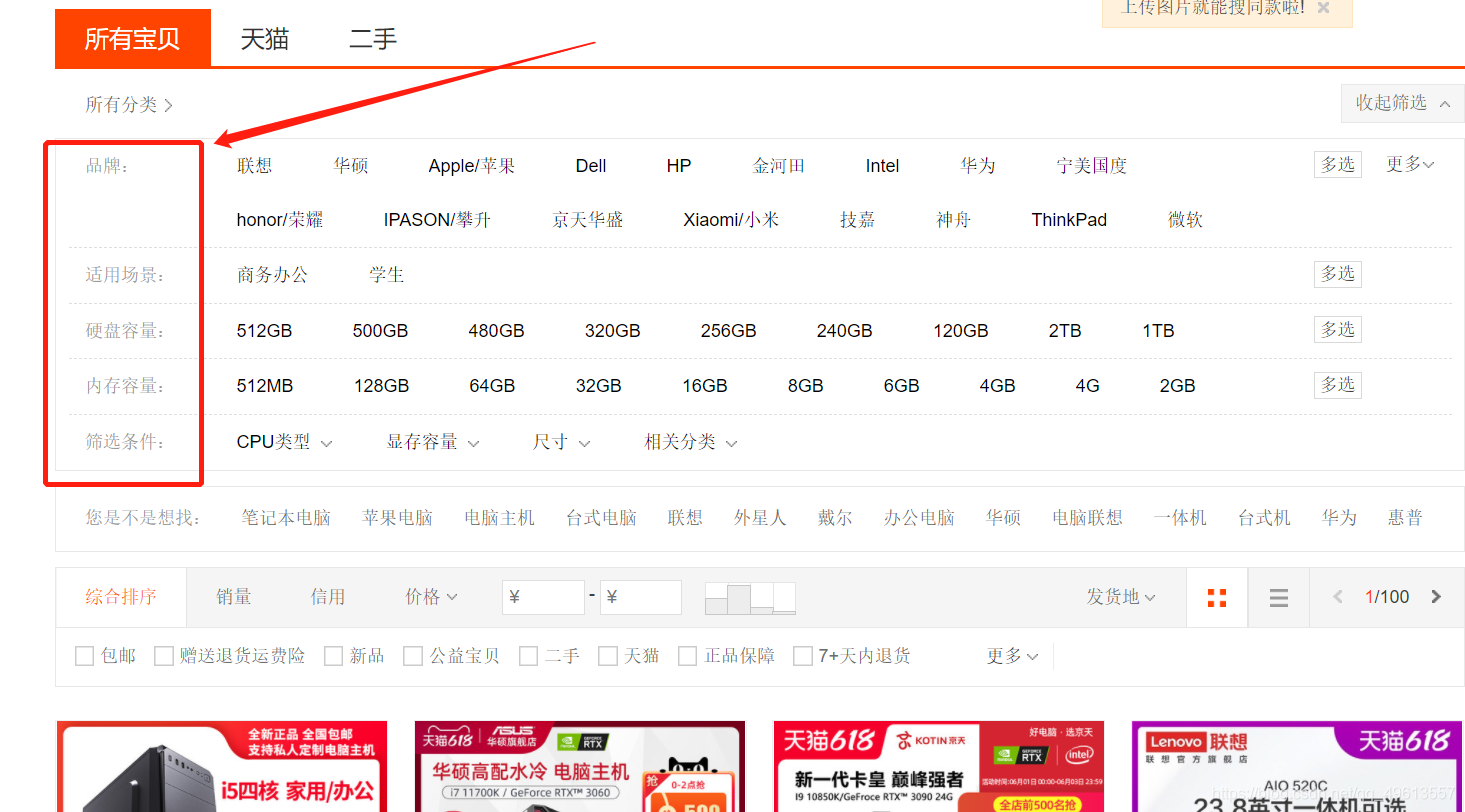Click suggested search 惠普
This screenshot has height=812, width=1465.
click(1405, 518)
